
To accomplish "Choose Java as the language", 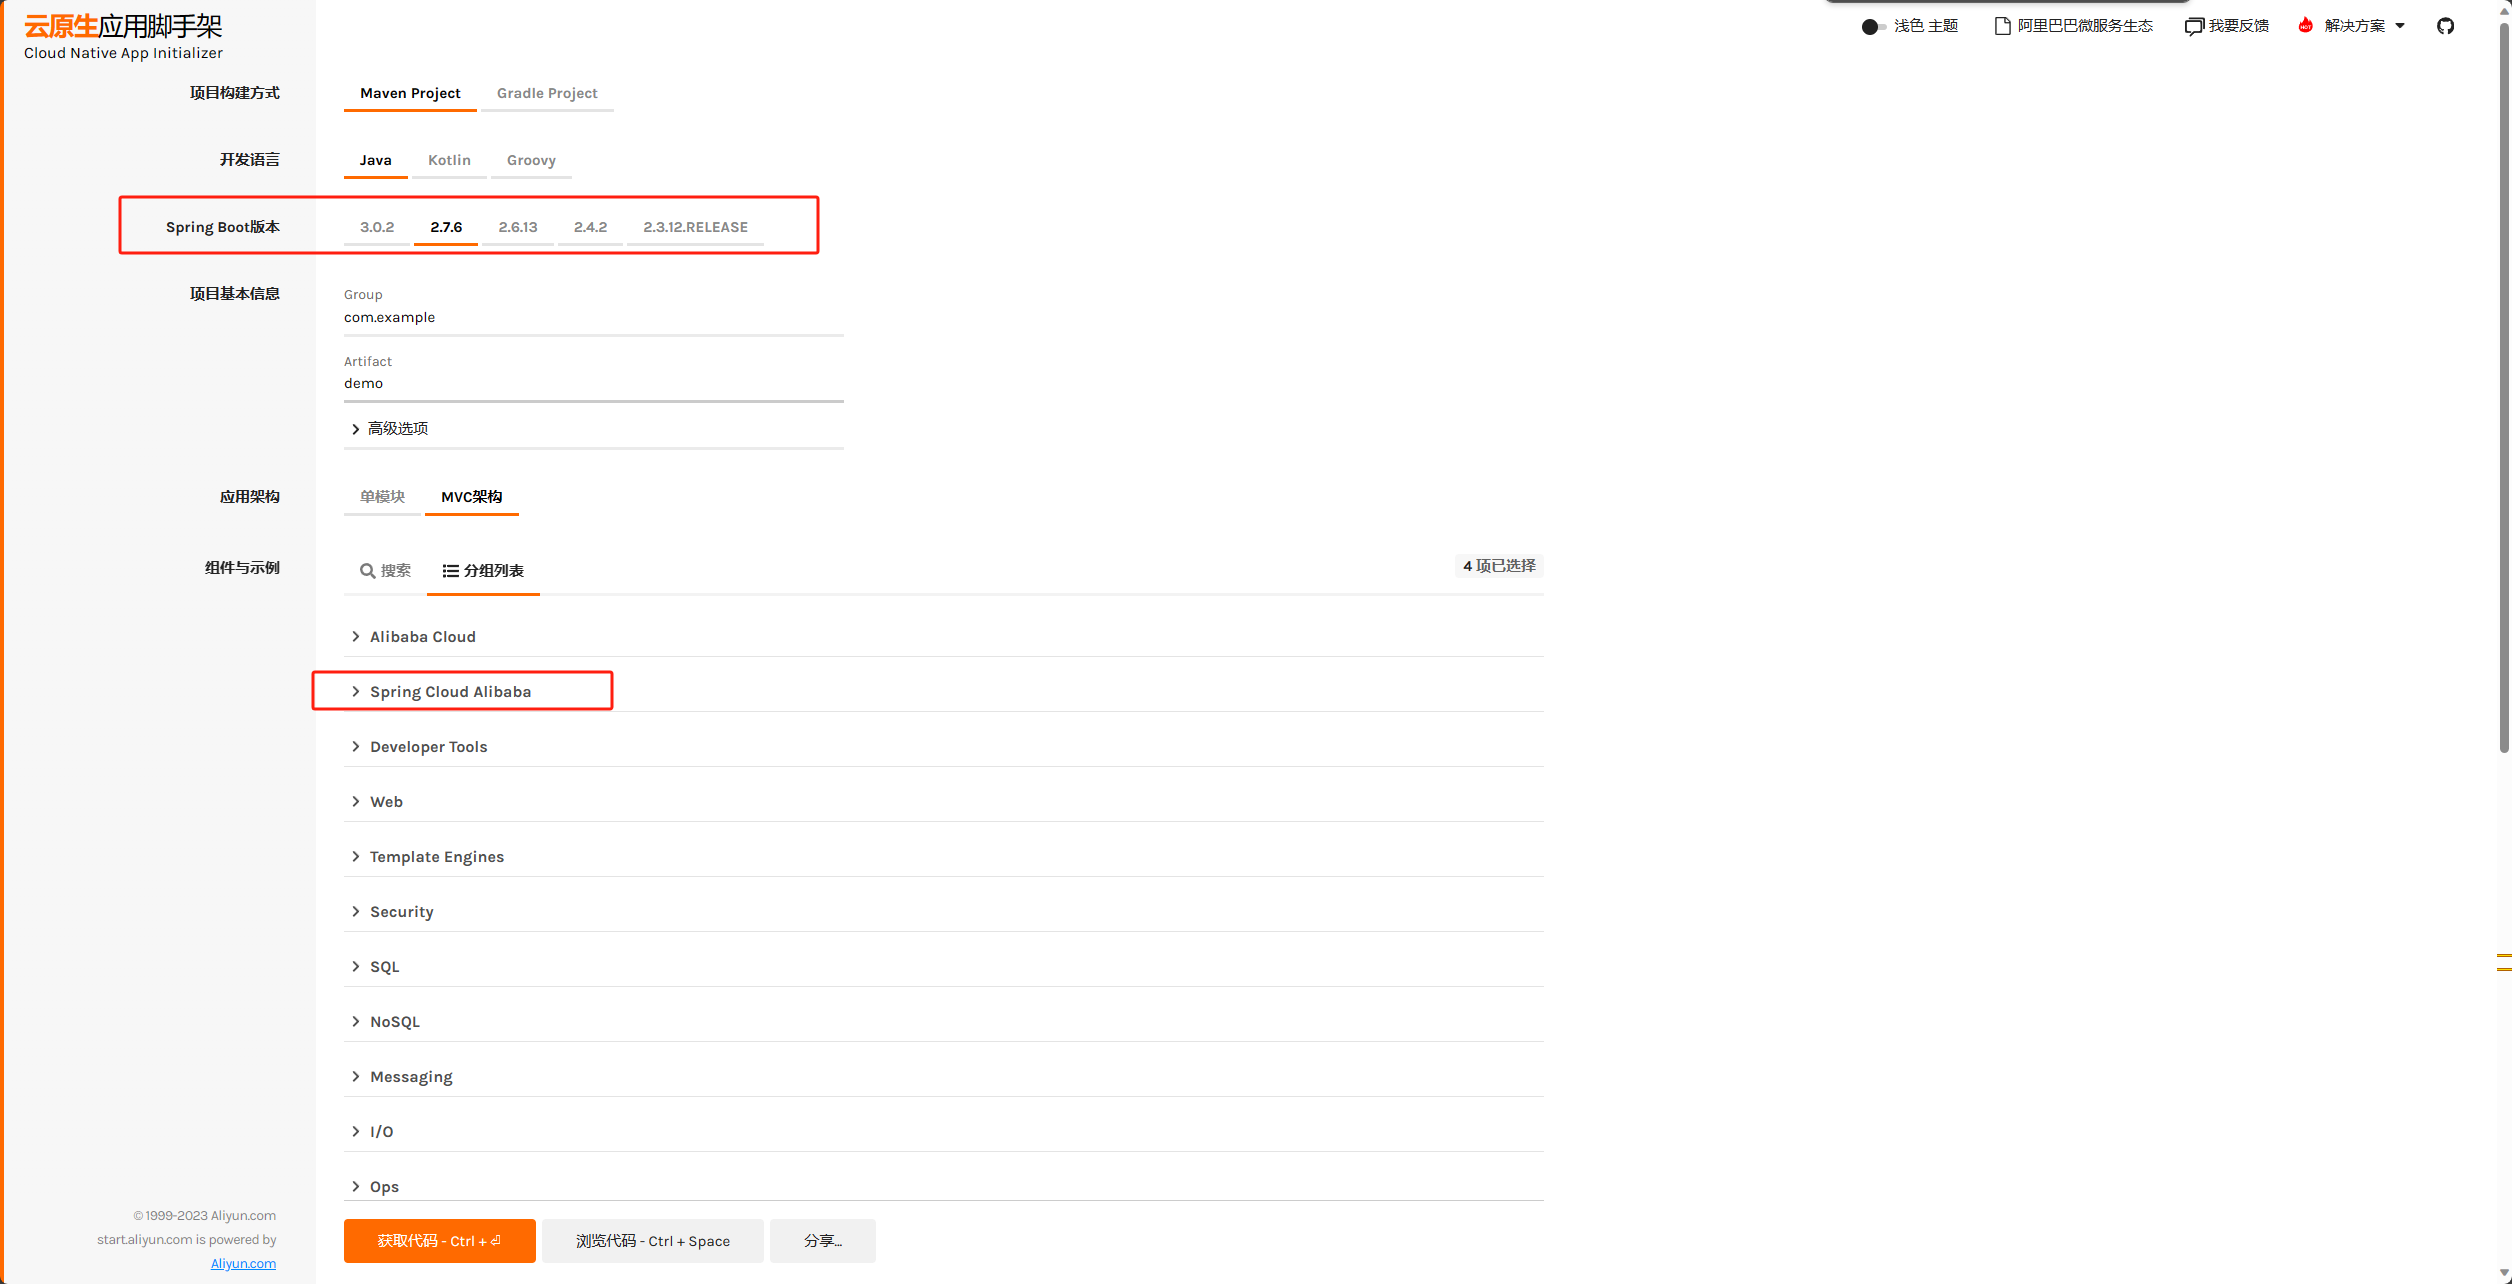I will point(376,160).
